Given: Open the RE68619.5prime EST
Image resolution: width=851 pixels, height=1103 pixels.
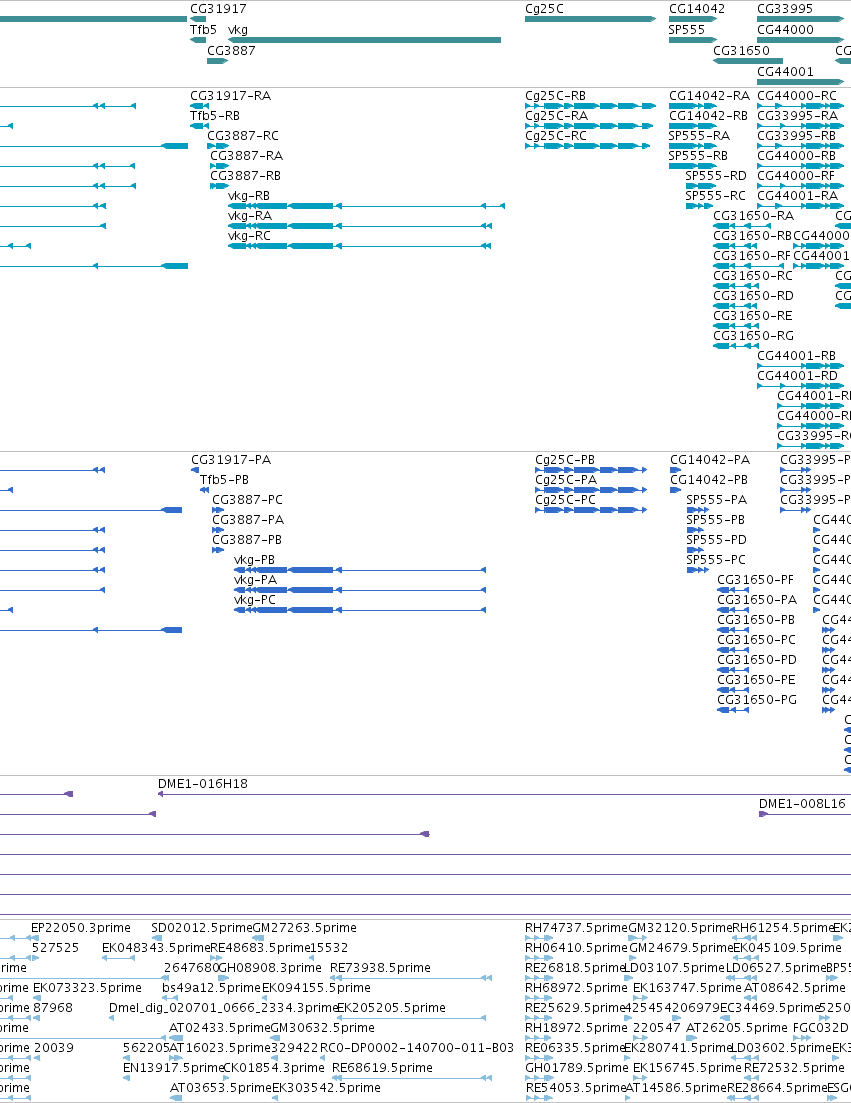Looking at the screenshot, I should (x=383, y=1068).
